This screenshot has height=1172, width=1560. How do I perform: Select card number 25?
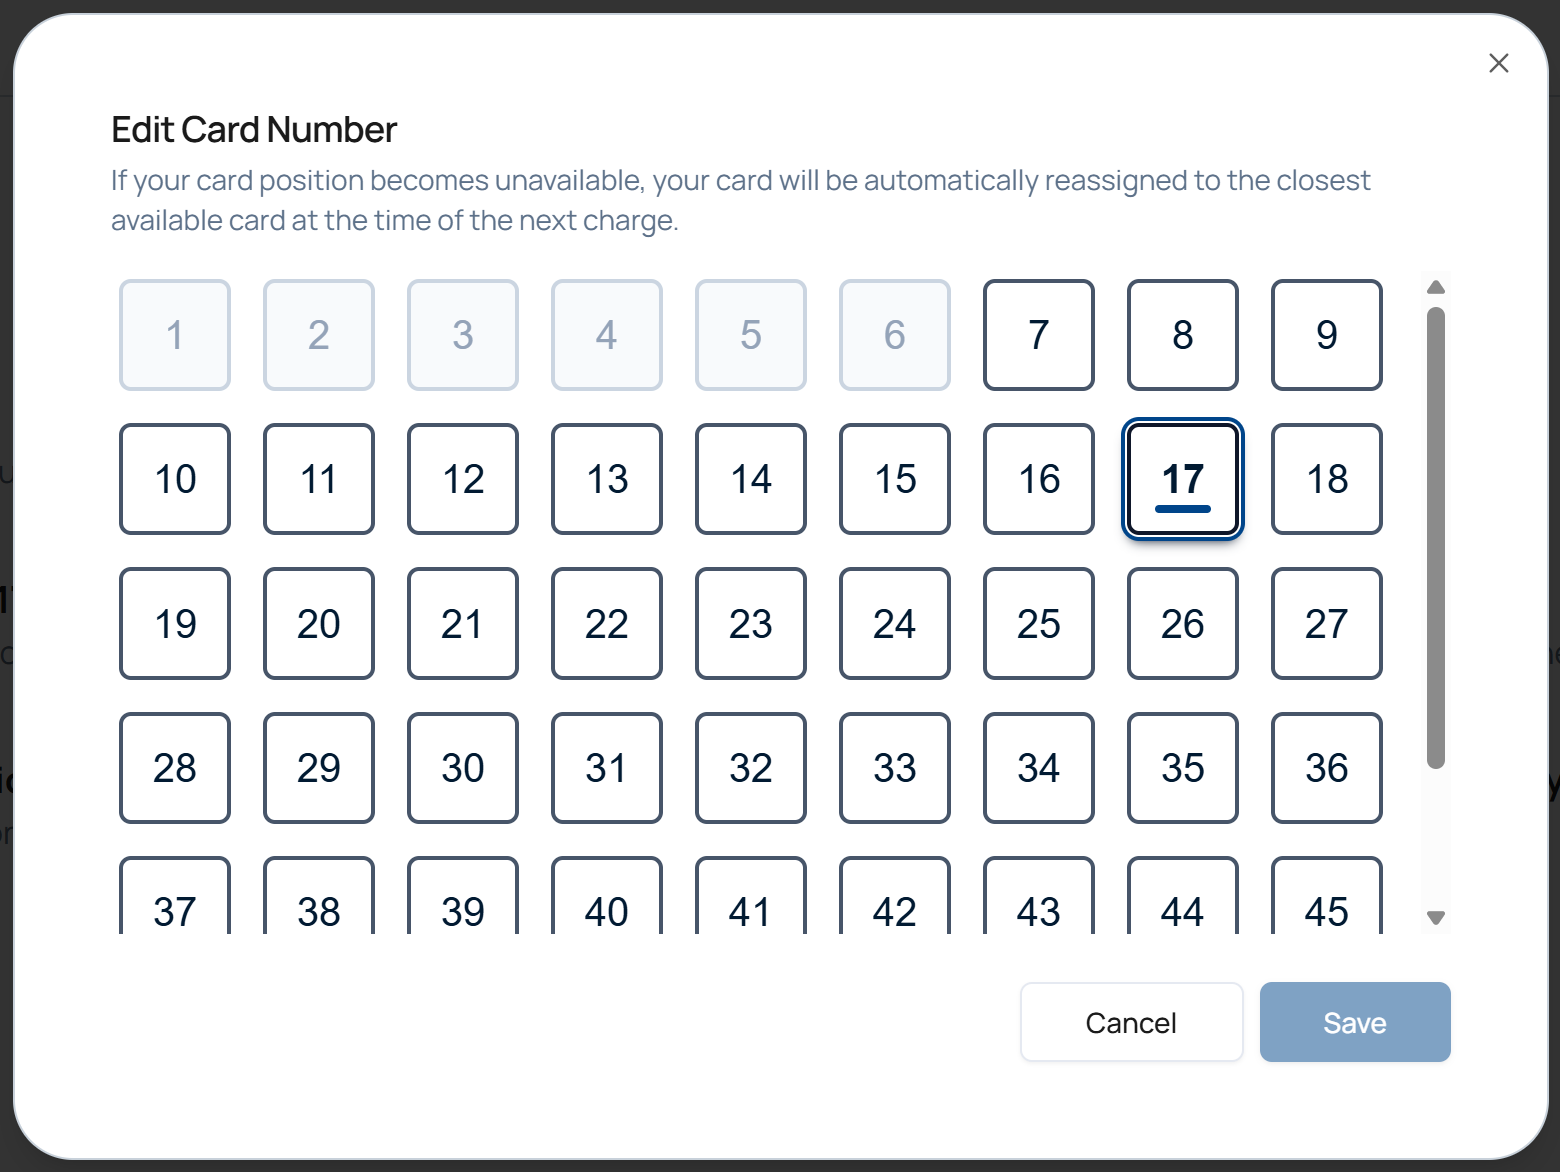[1038, 624]
